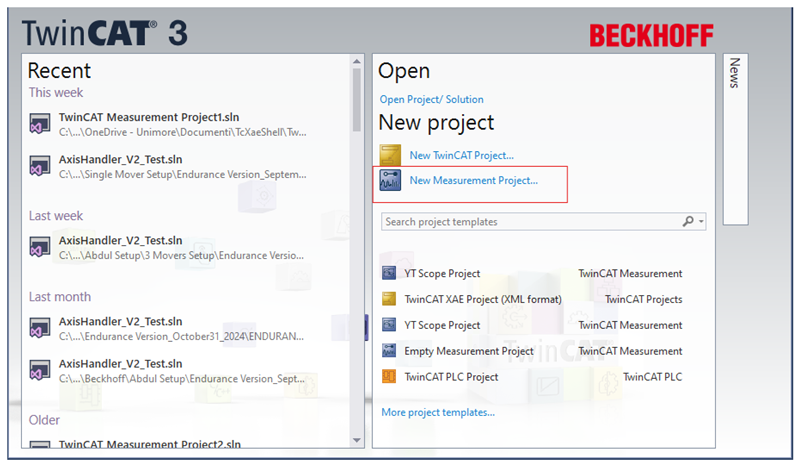Click TwinCAT Measurement label beside Empty Measurement Project
Image resolution: width=799 pixels, height=466 pixels.
[x=630, y=351]
